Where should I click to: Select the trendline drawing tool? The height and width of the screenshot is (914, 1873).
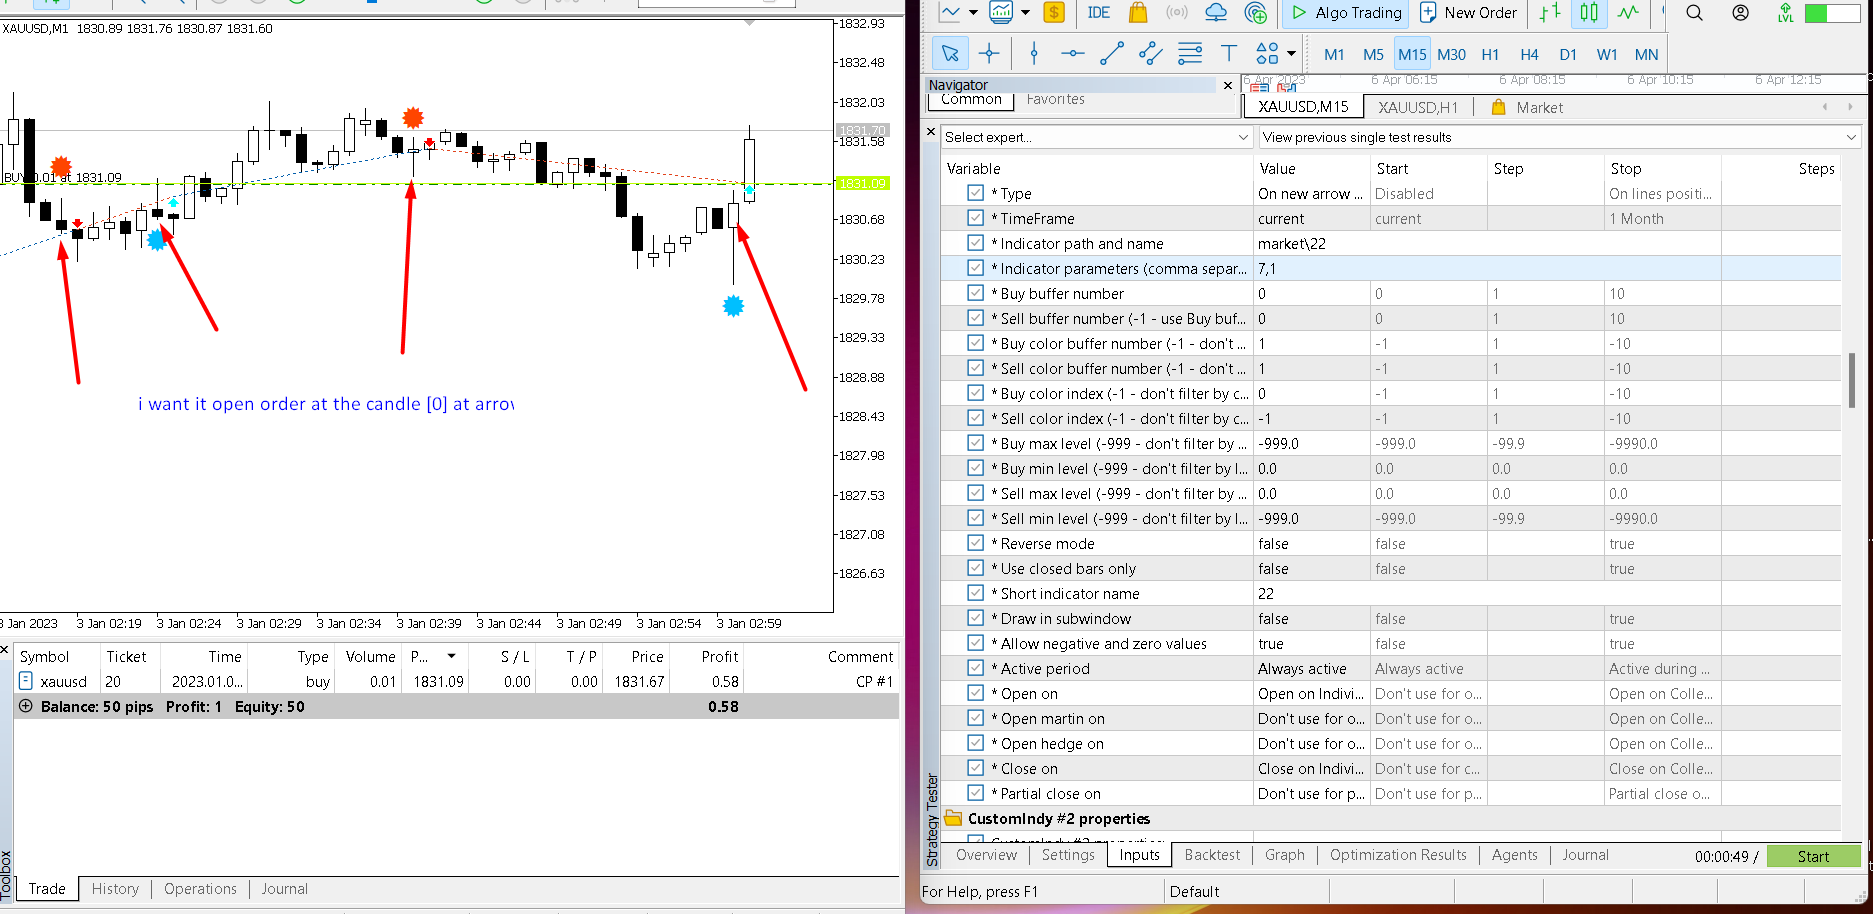pyautogui.click(x=1112, y=54)
